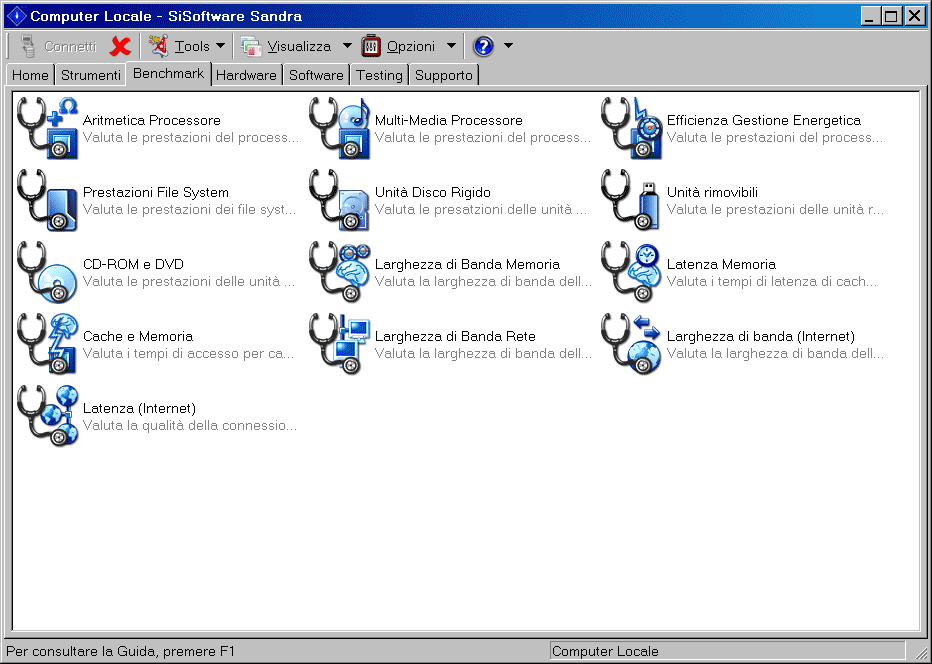
Task: Maximize the Sandra window
Action: click(891, 16)
